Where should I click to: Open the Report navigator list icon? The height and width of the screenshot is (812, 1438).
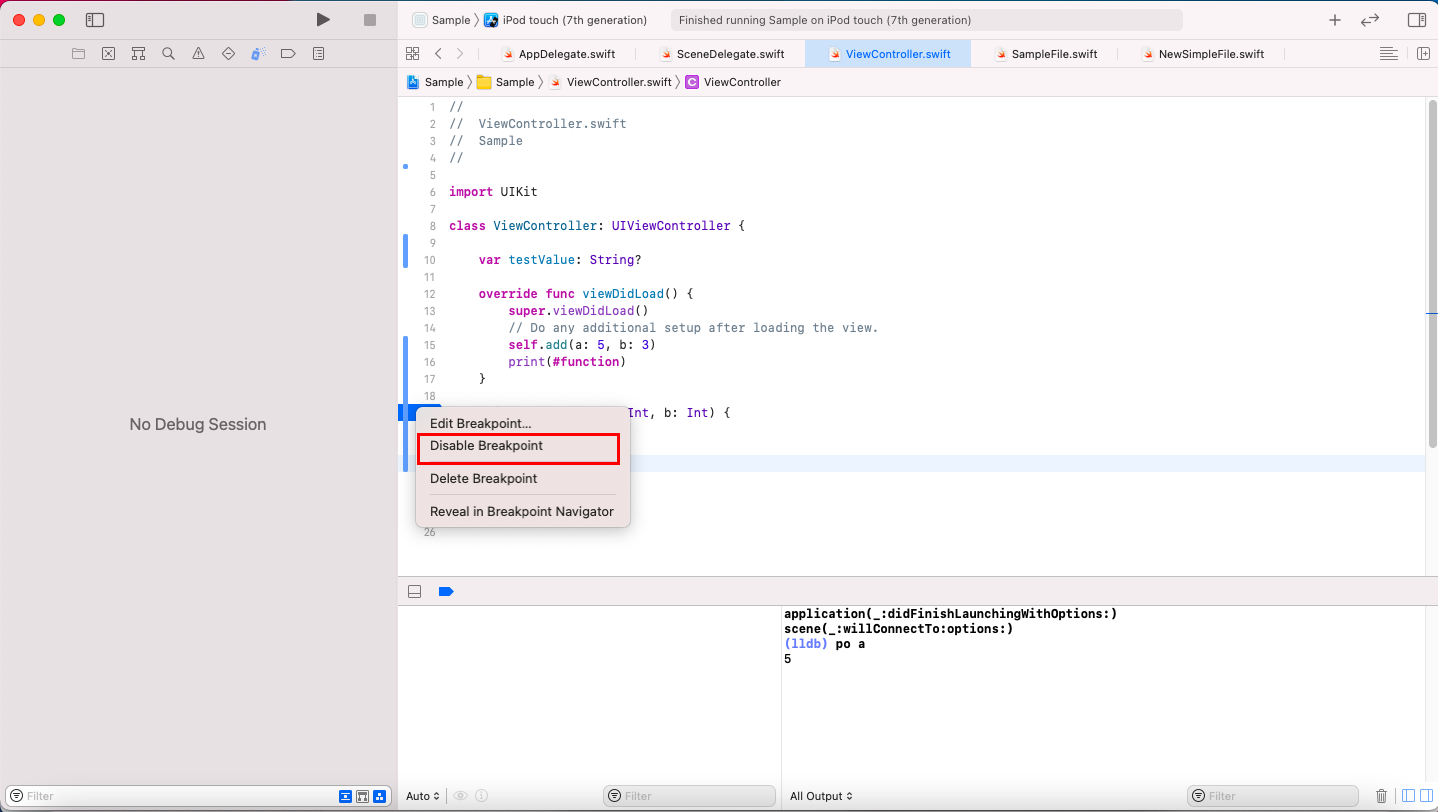pyautogui.click(x=318, y=53)
